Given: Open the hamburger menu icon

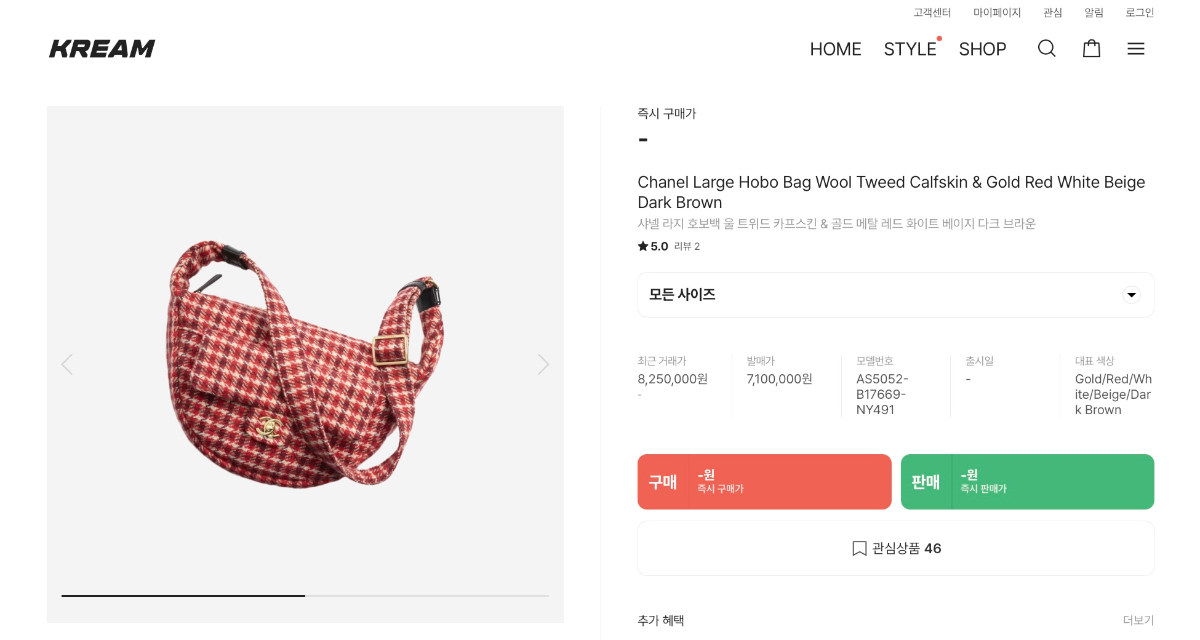Looking at the screenshot, I should (1136, 48).
